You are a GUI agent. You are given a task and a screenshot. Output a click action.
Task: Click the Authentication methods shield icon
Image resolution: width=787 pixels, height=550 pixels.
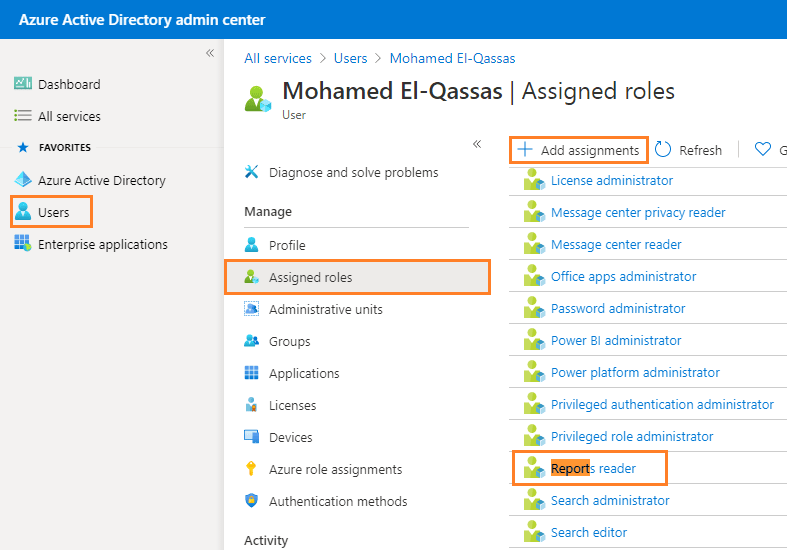pos(251,500)
